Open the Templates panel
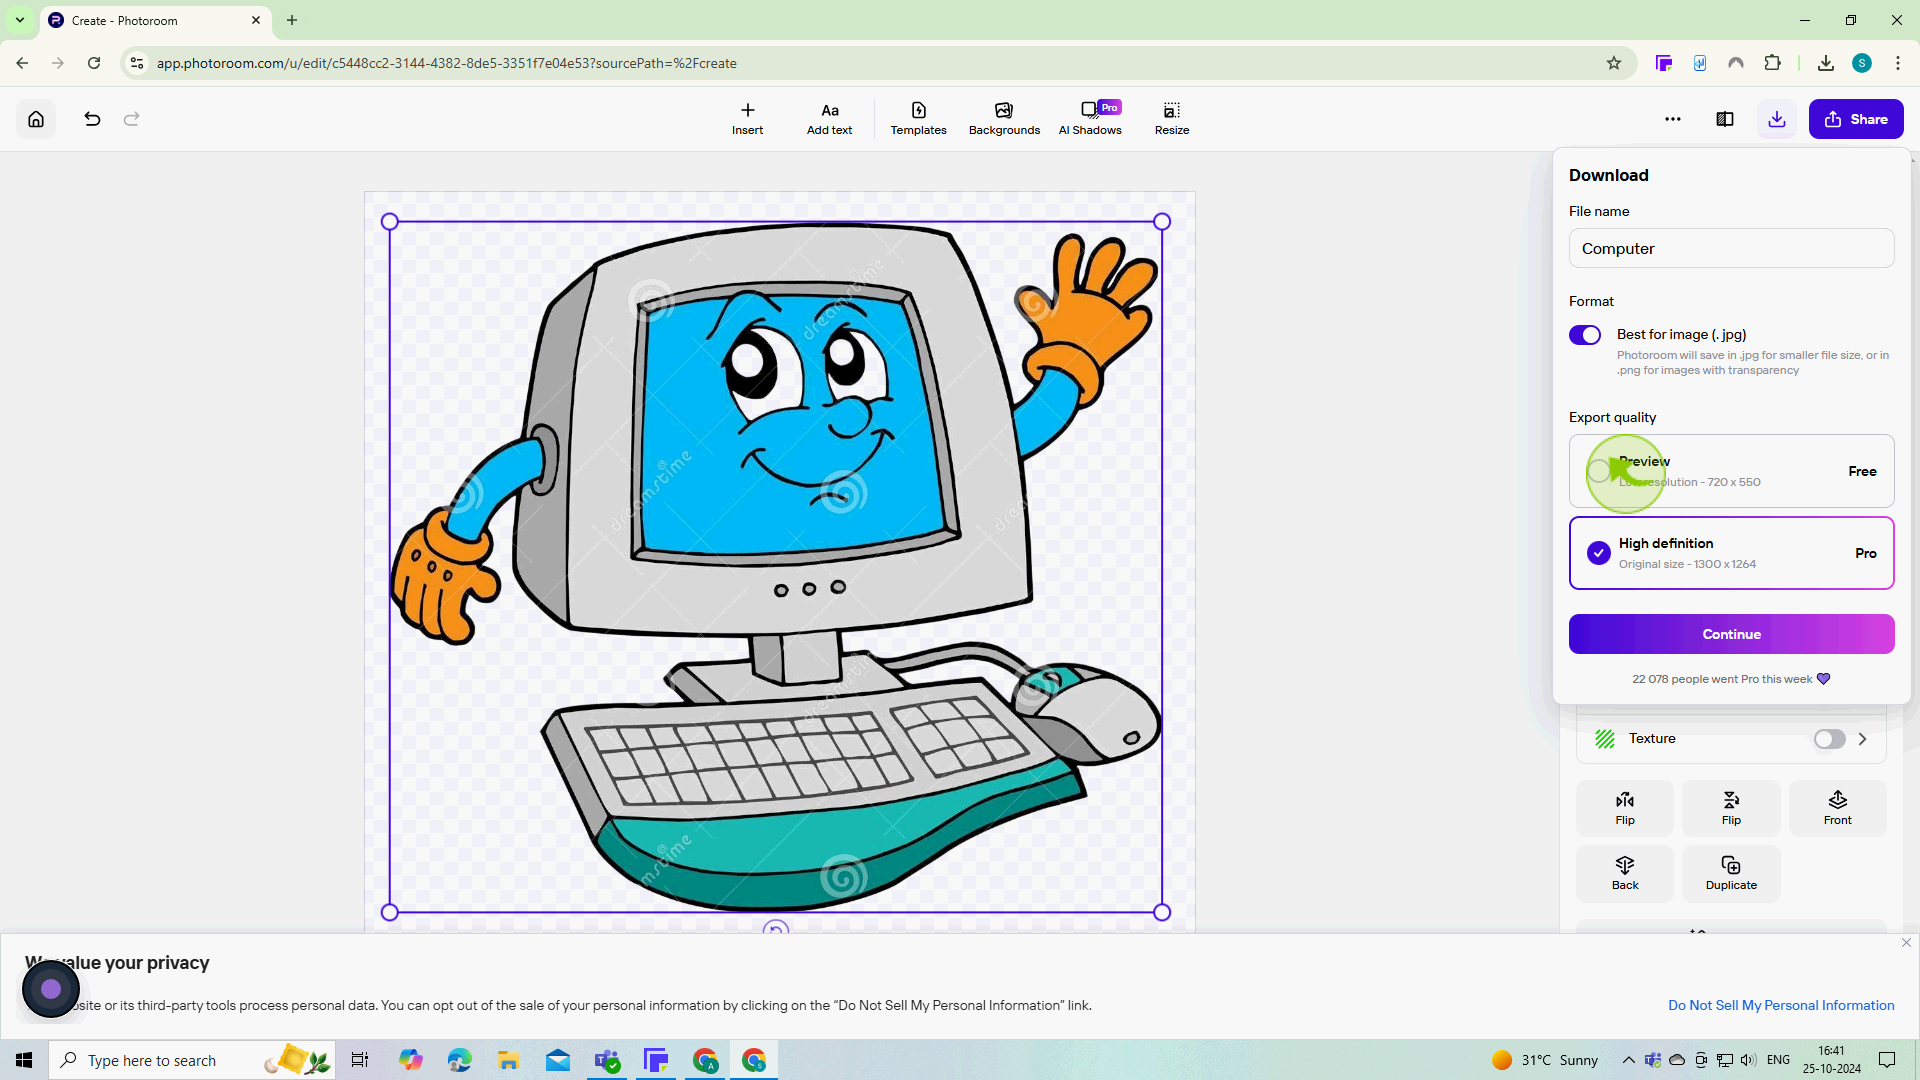Image resolution: width=1920 pixels, height=1080 pixels. click(919, 117)
